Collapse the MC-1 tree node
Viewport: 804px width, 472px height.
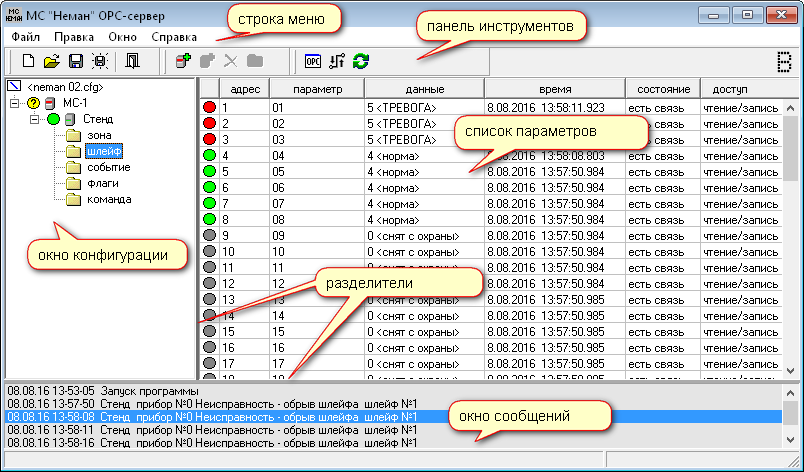[13, 103]
